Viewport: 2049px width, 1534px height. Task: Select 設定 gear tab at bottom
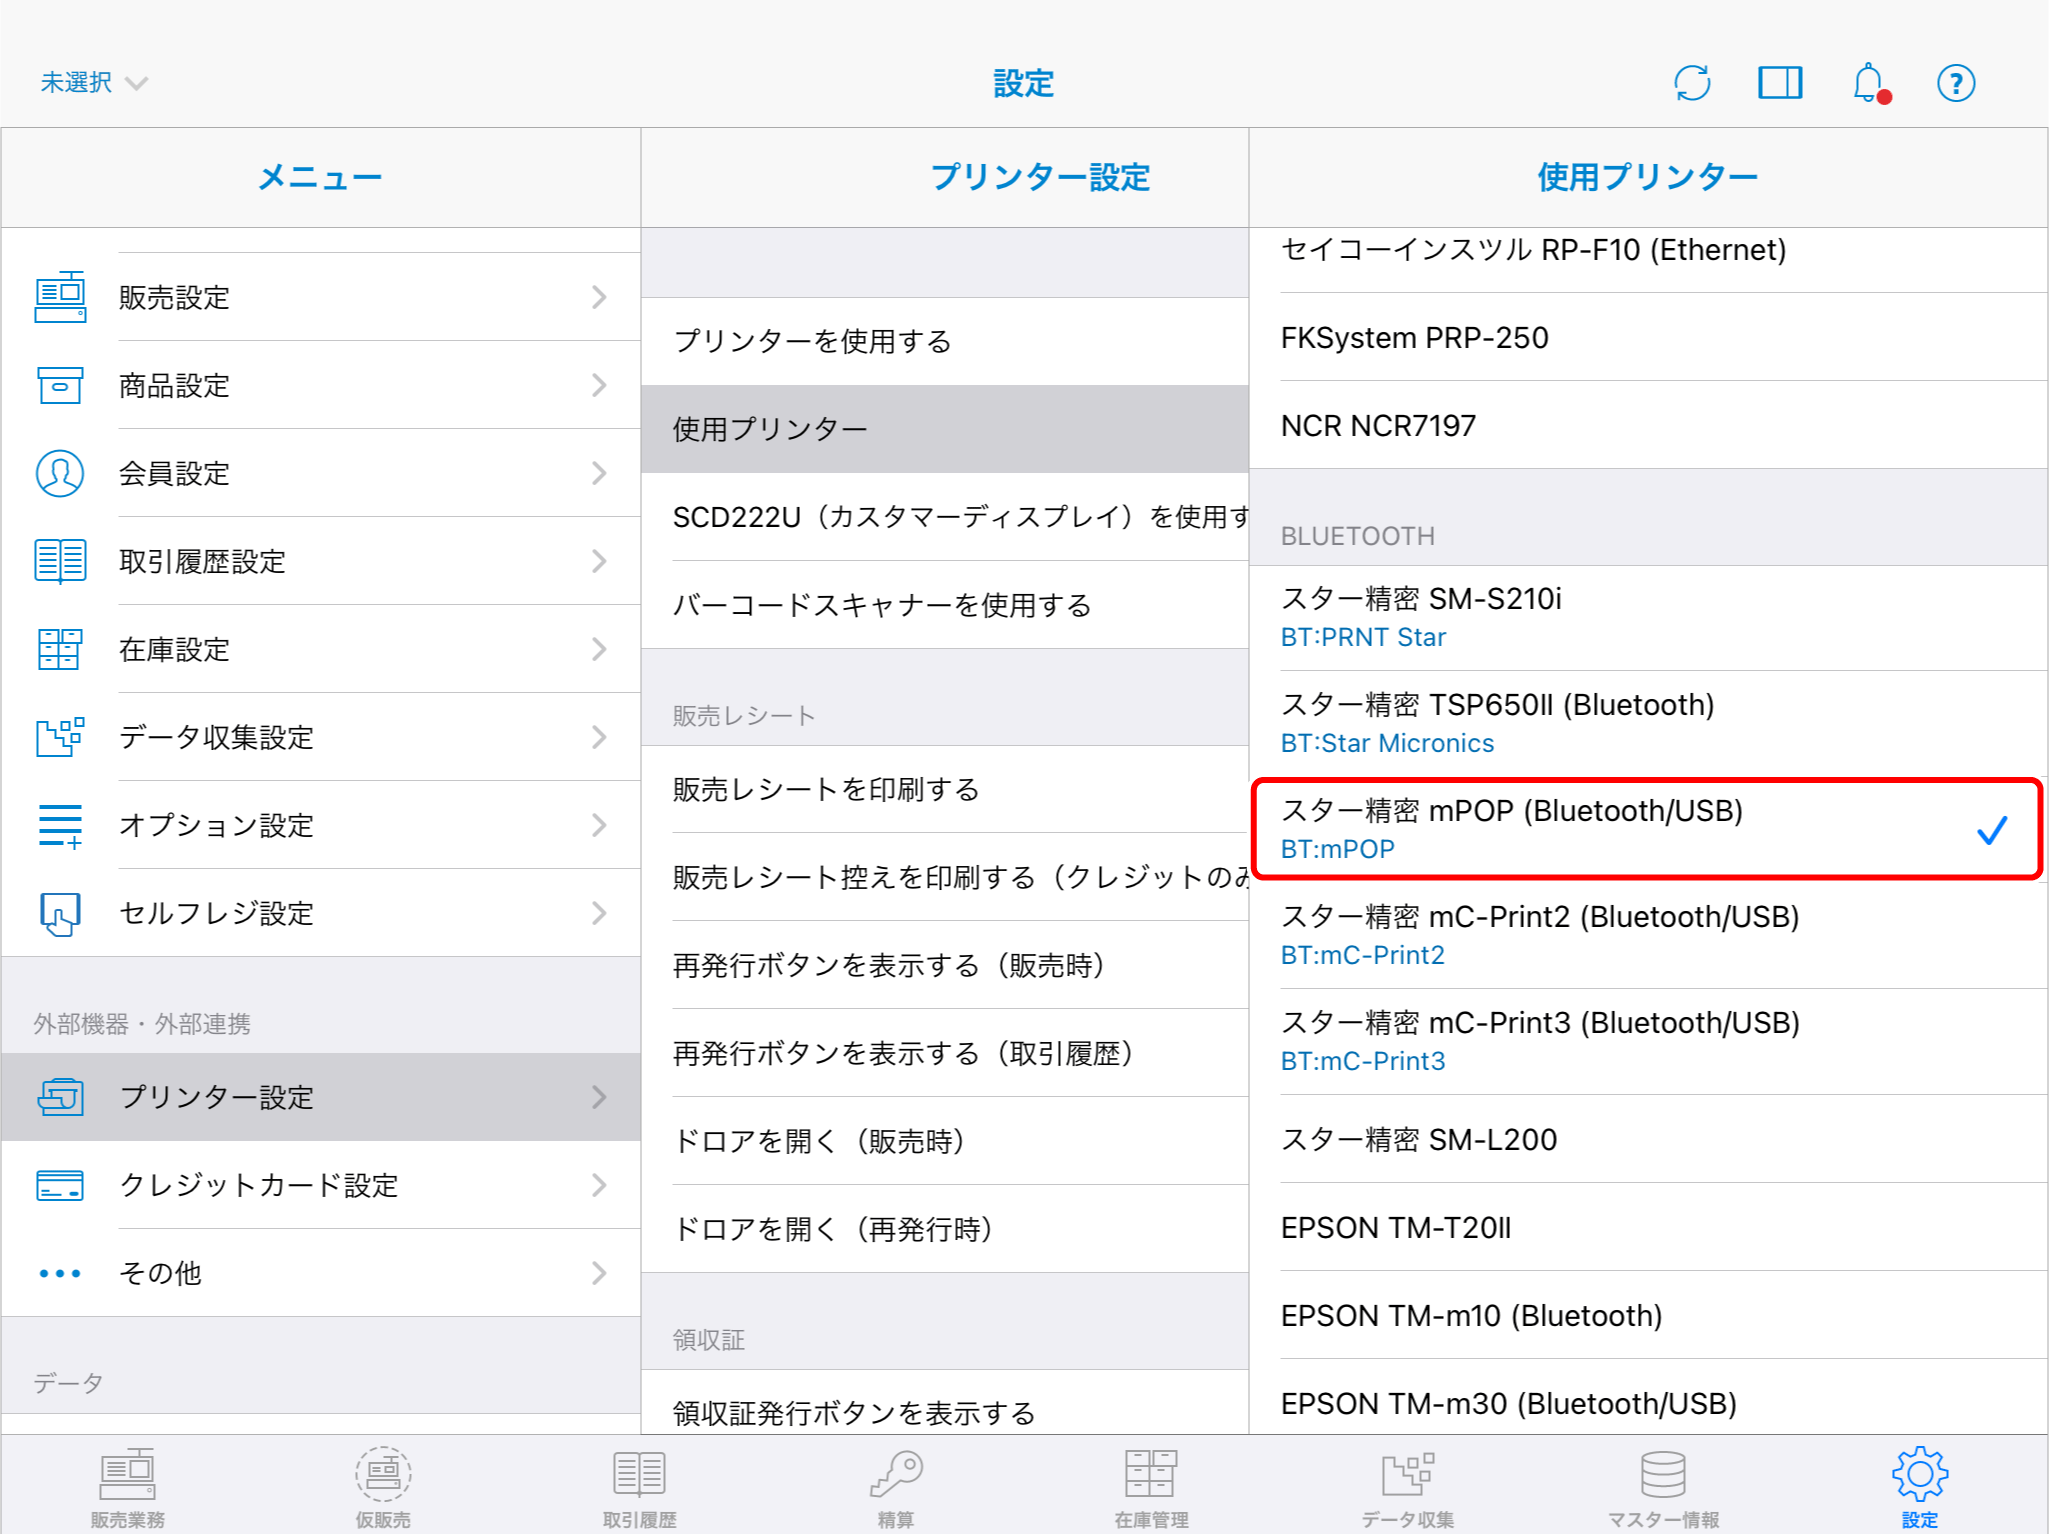1920,1487
